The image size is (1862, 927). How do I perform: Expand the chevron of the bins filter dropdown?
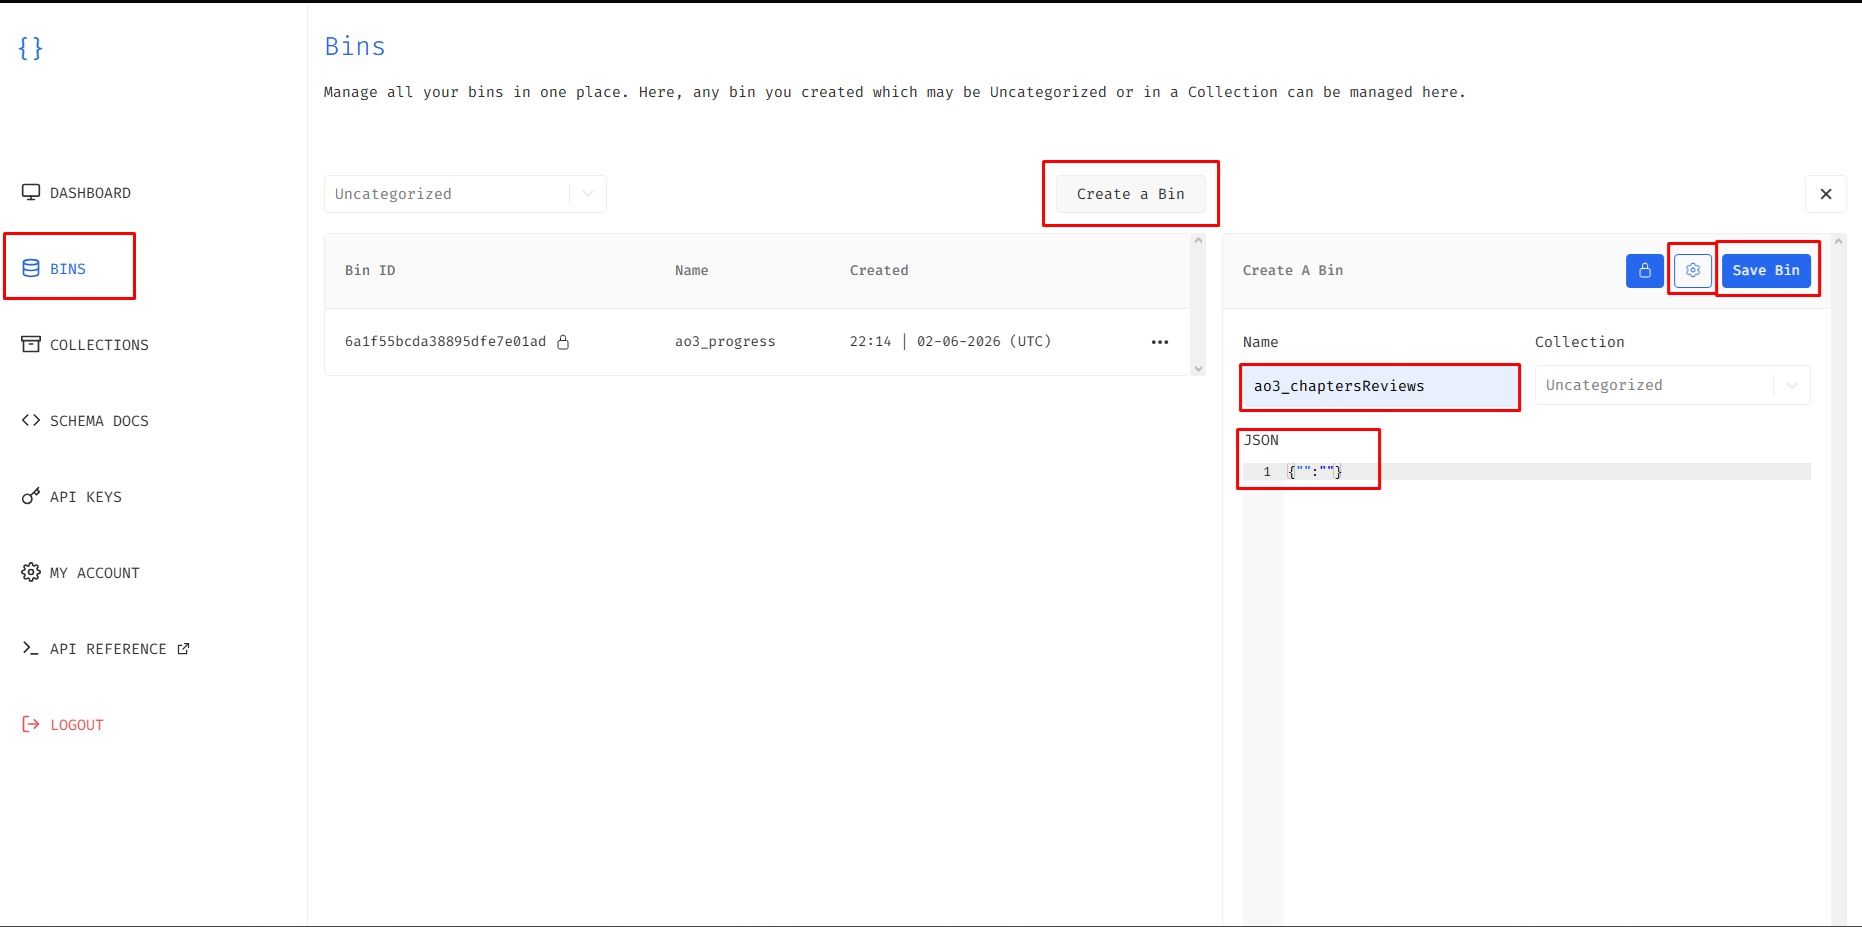tap(588, 194)
